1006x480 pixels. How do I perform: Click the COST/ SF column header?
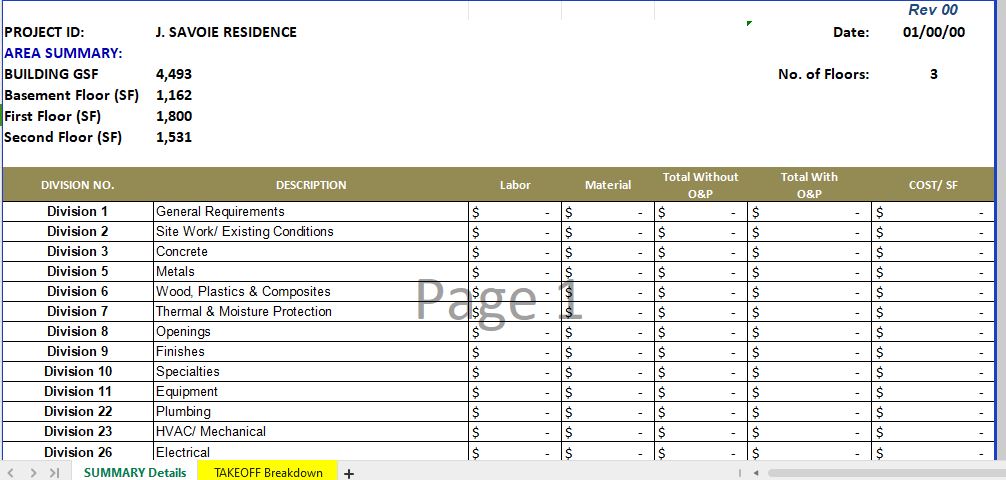933,185
